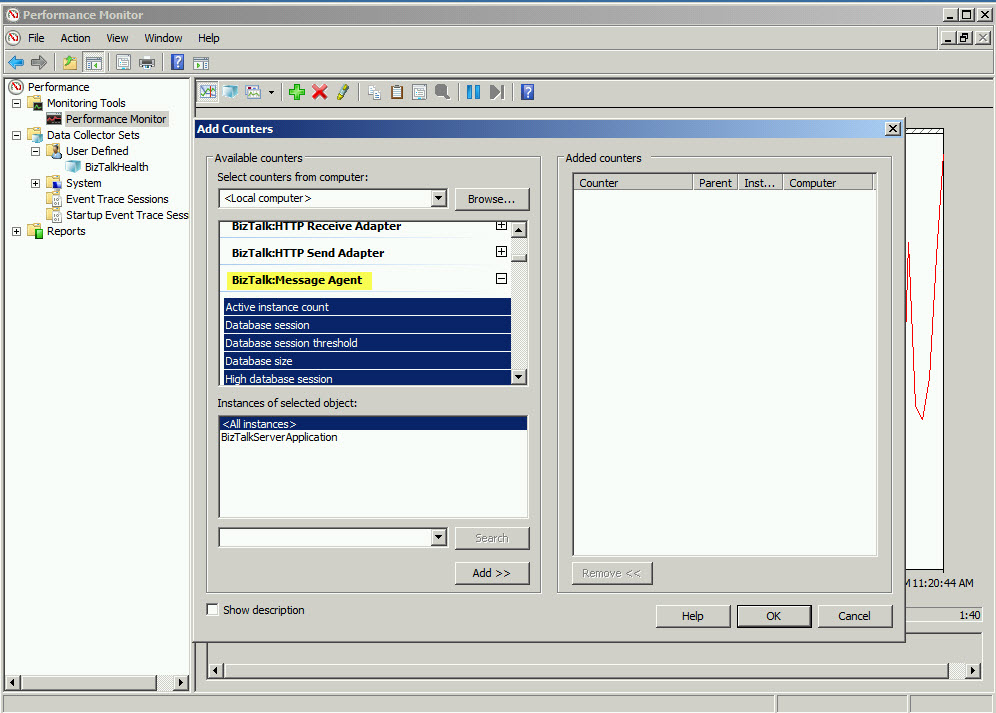The width and height of the screenshot is (996, 713).
Task: Select Performance Monitor in the tree
Action: tap(116, 119)
